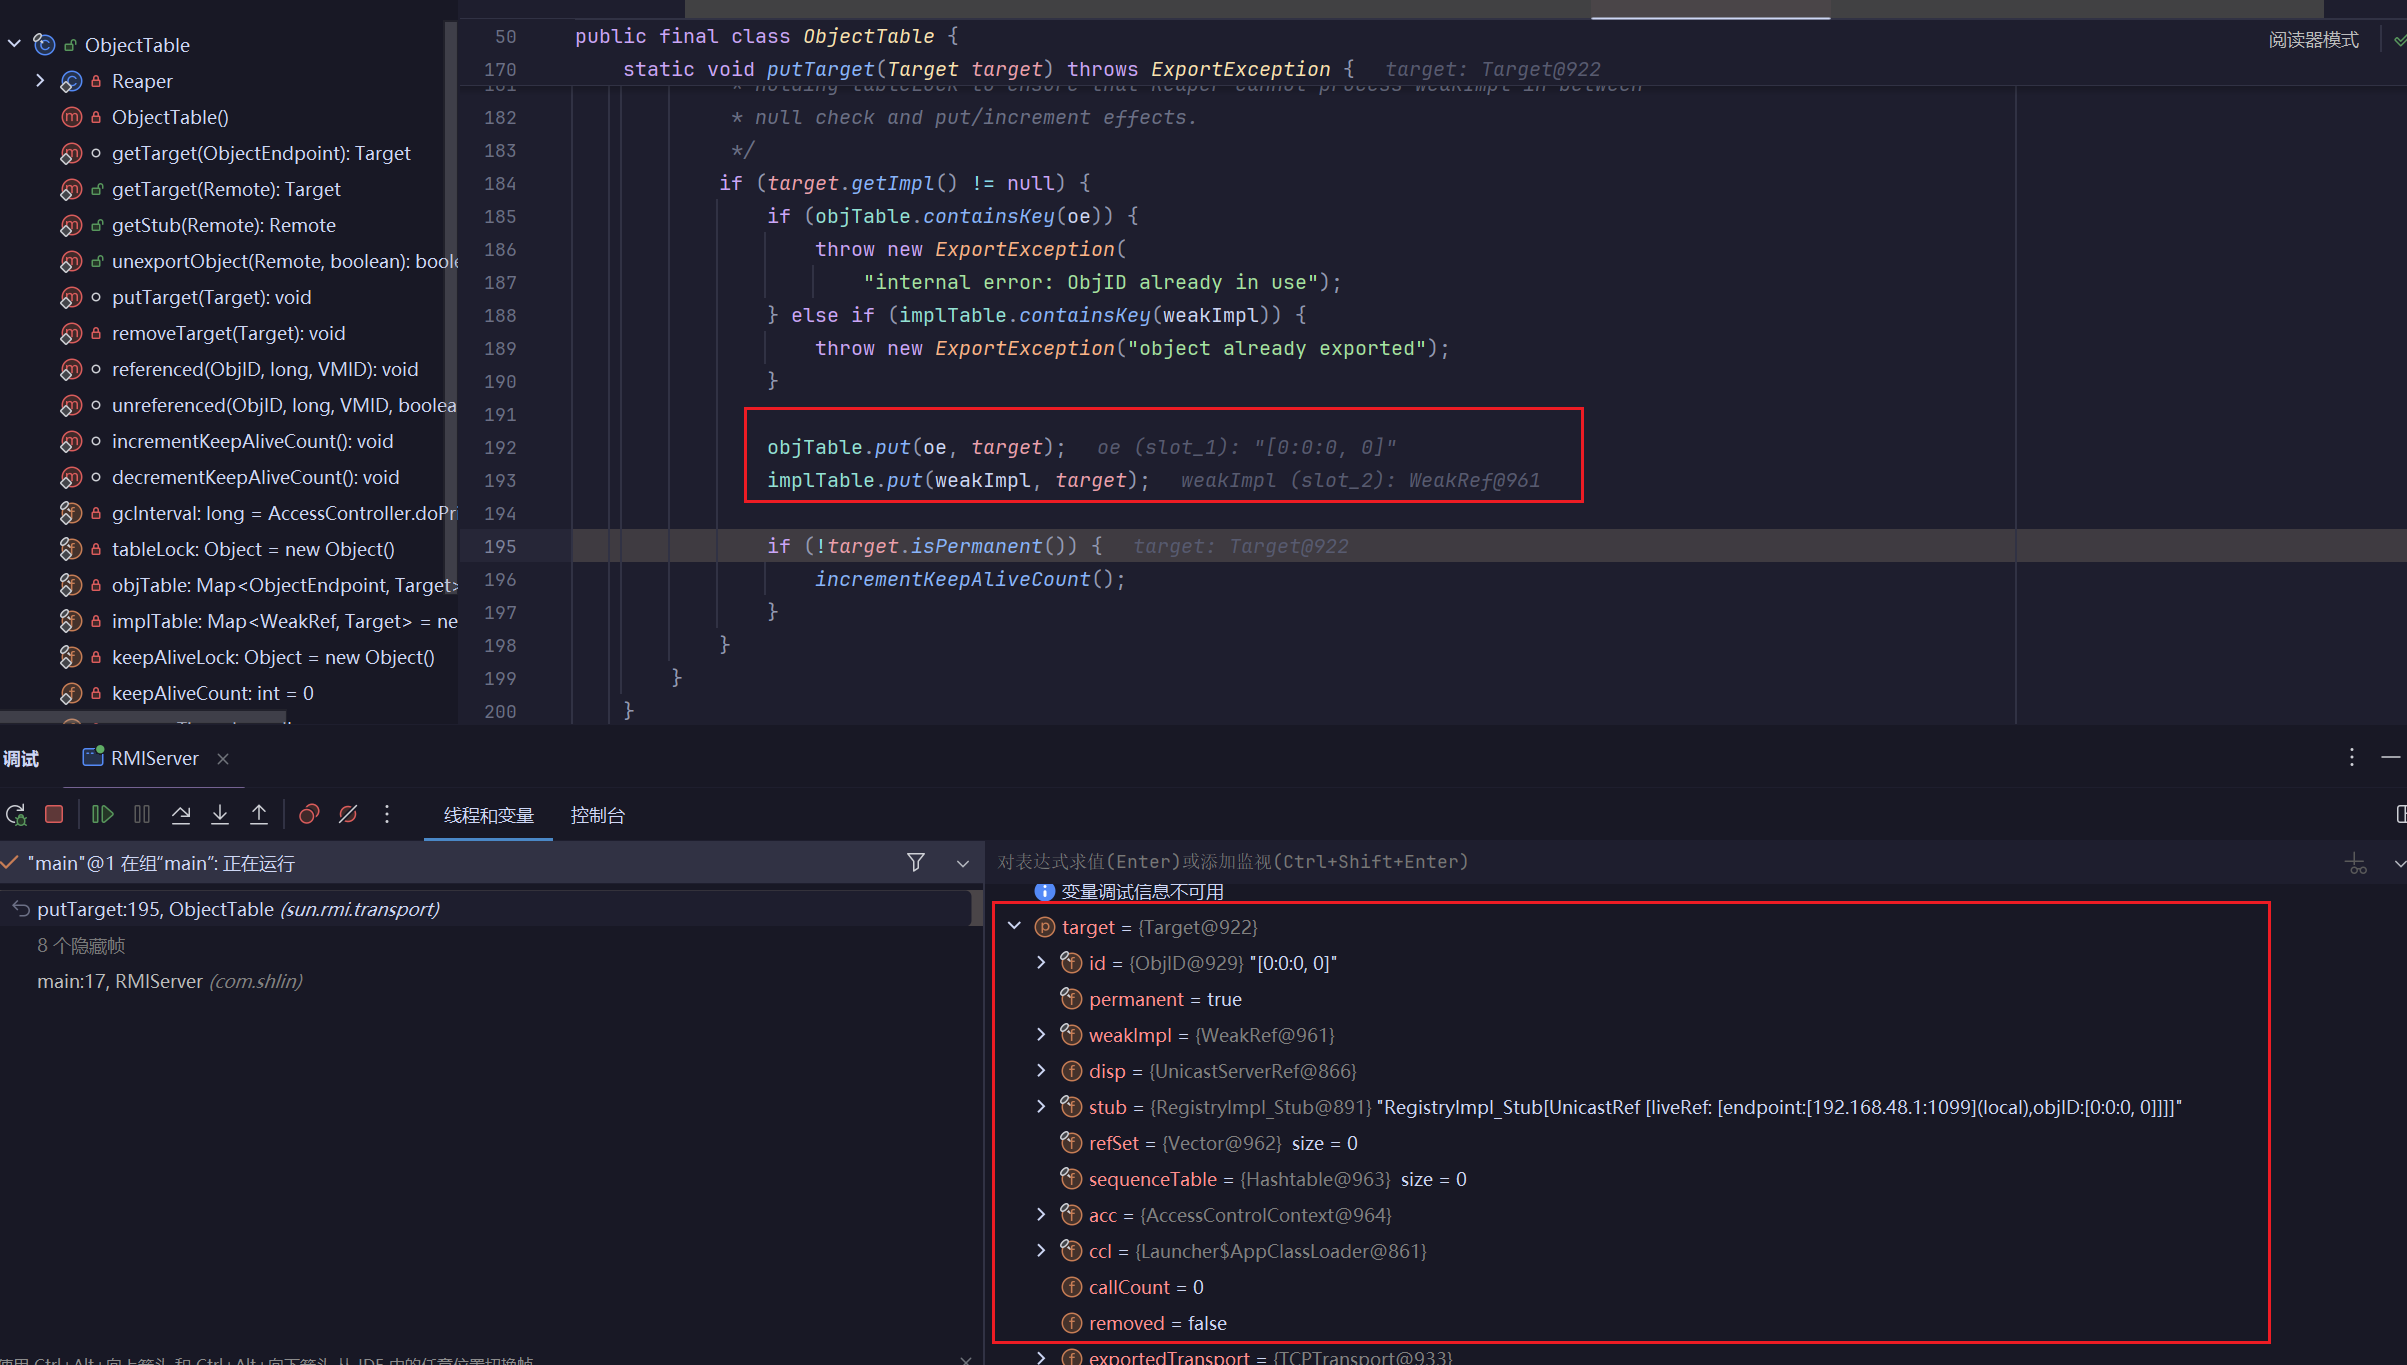Resume program execution
2407x1365 pixels.
[x=102, y=815]
